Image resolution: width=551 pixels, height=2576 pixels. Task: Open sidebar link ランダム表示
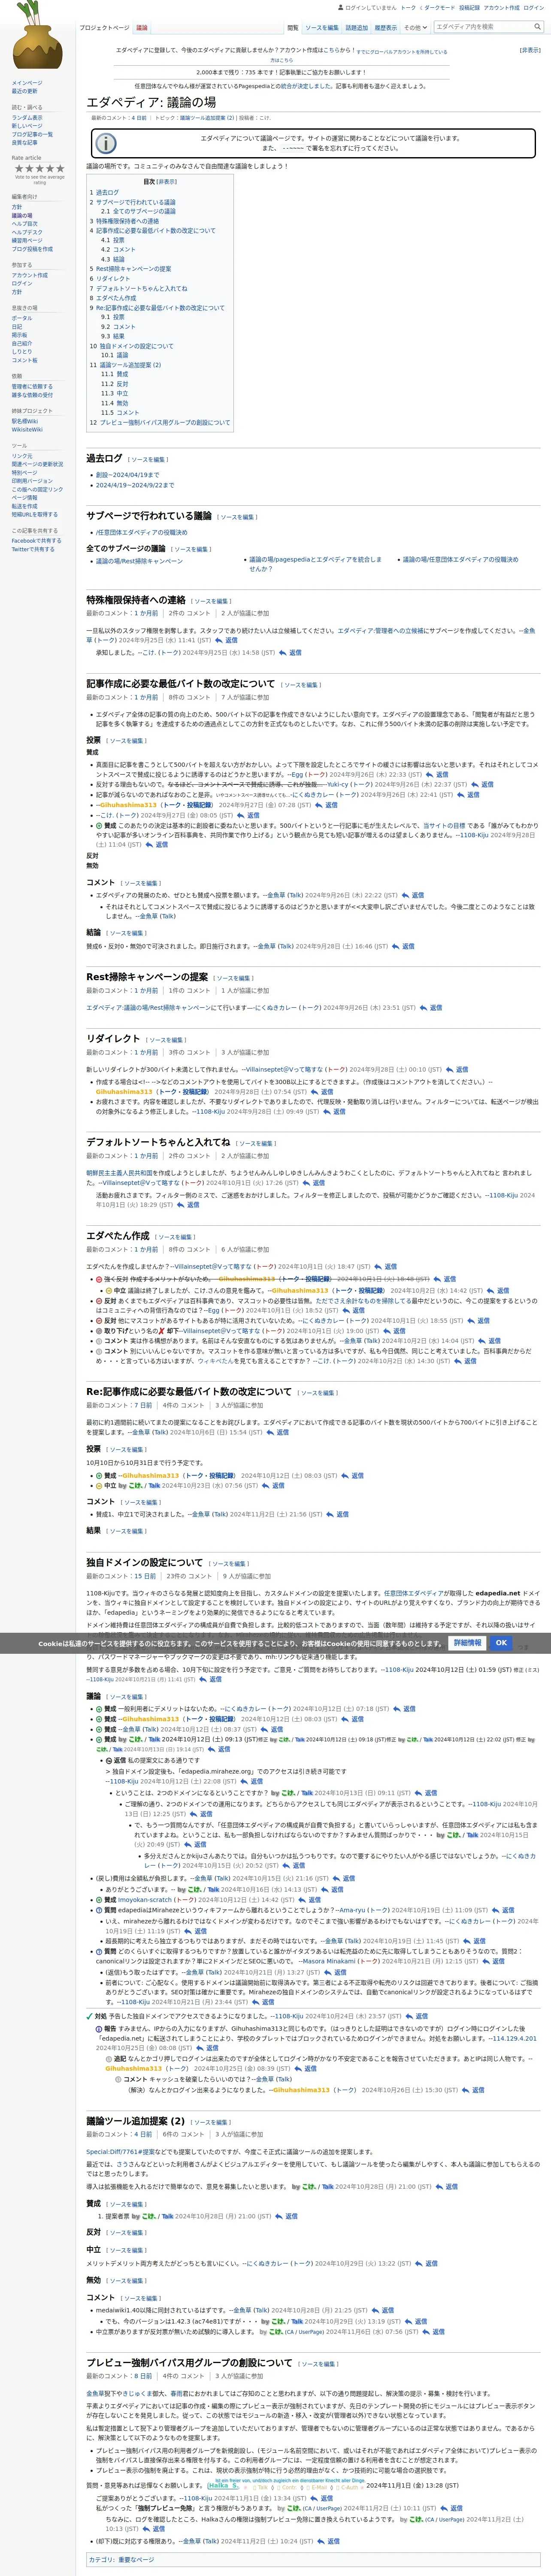pyautogui.click(x=27, y=118)
